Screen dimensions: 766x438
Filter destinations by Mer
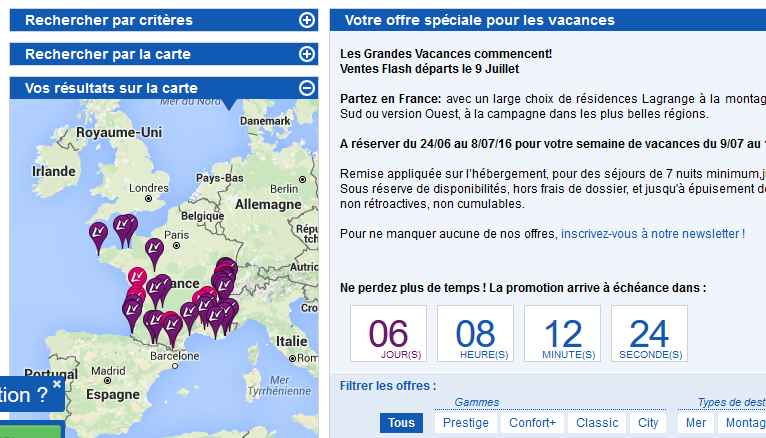696,423
